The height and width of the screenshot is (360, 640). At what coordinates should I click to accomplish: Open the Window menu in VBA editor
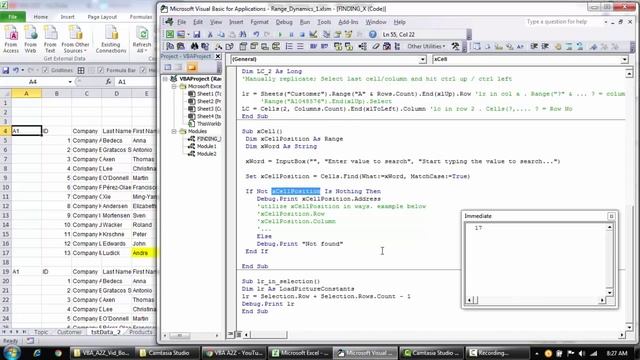pos(376,22)
